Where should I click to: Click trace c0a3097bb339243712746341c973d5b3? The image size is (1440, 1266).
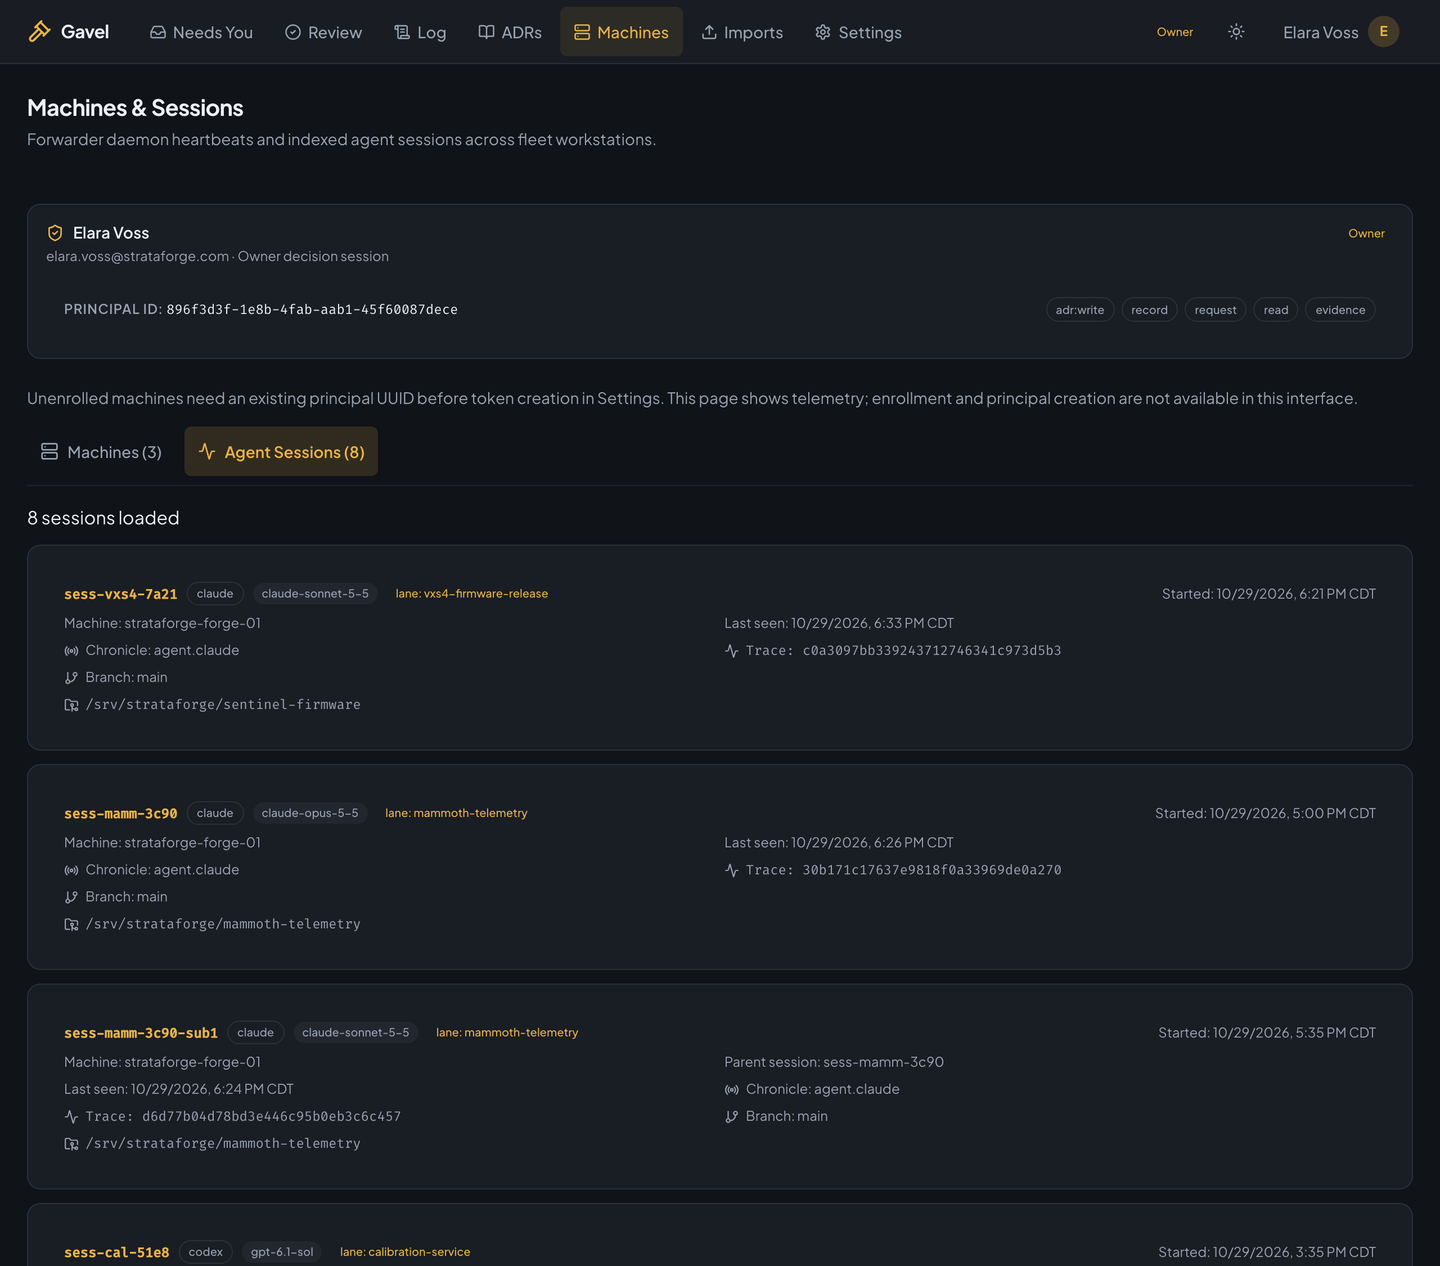pos(932,651)
